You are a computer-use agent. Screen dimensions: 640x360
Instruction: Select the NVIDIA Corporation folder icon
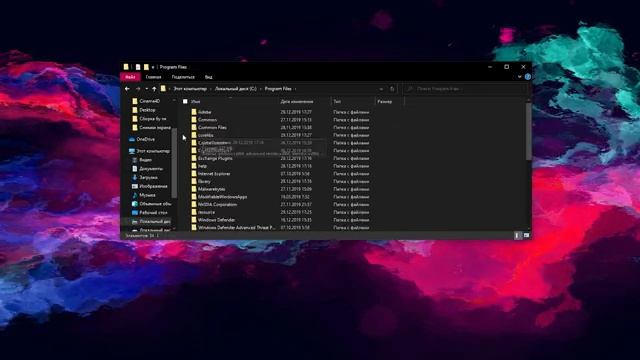pos(194,204)
